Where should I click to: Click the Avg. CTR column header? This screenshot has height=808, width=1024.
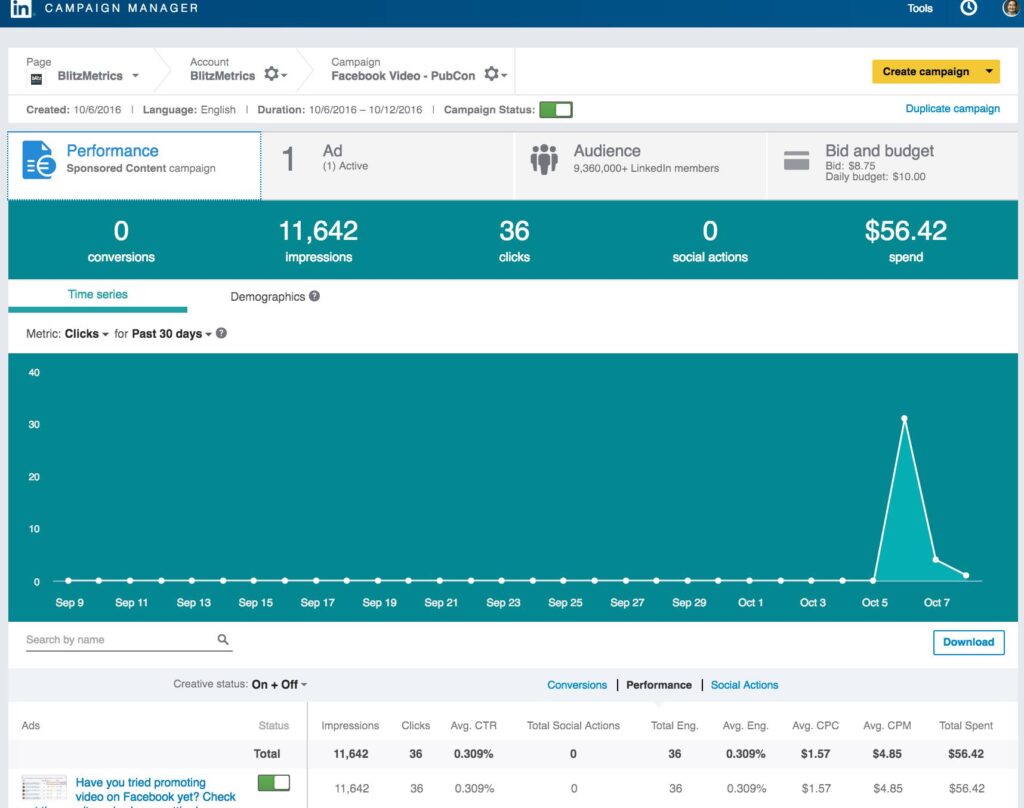tap(473, 725)
